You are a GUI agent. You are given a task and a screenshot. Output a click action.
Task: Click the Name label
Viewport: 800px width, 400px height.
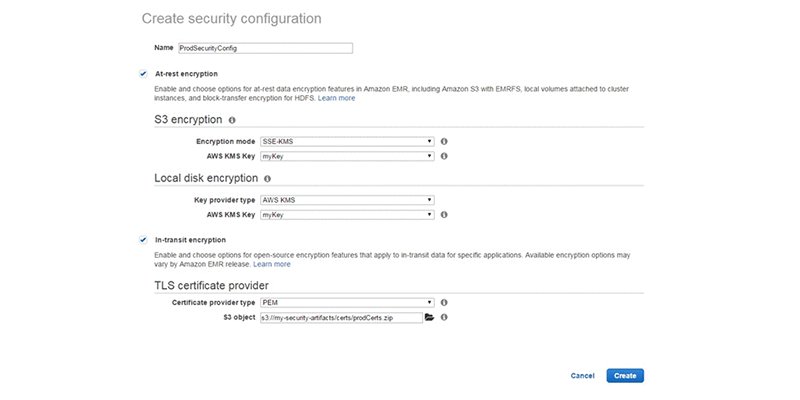tap(164, 47)
